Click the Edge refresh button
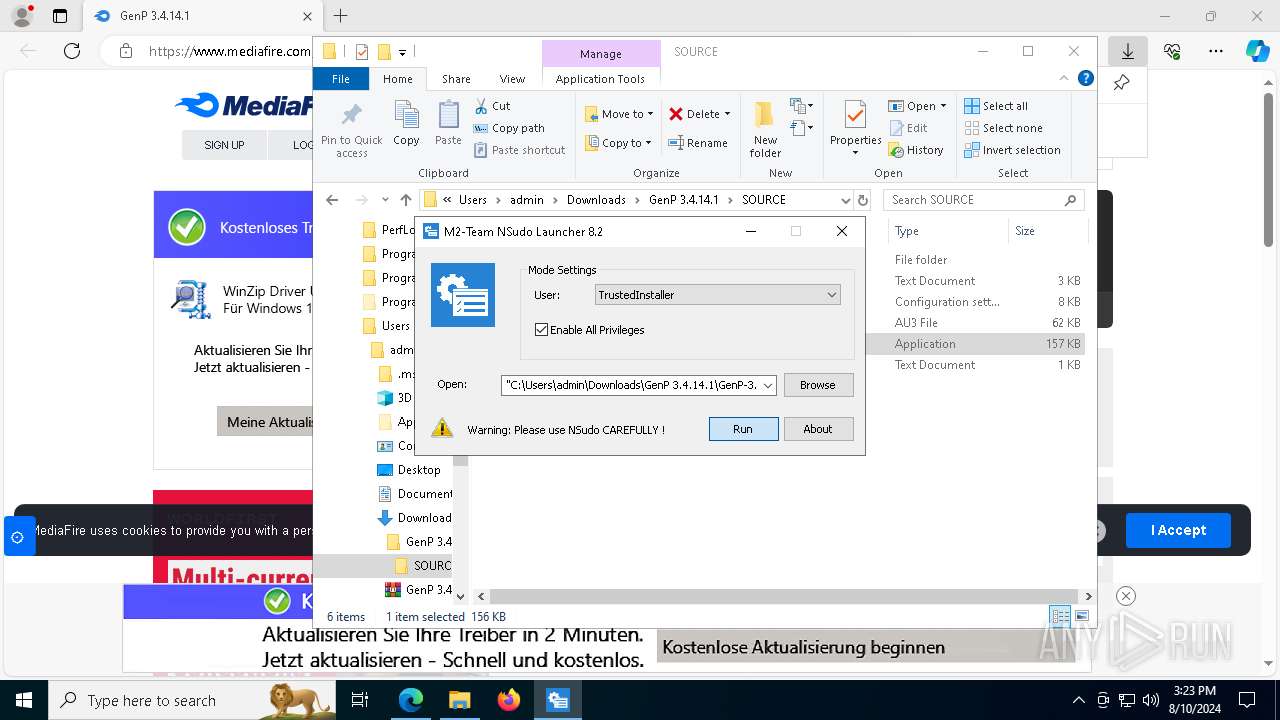The height and width of the screenshot is (720, 1280). click(72, 51)
